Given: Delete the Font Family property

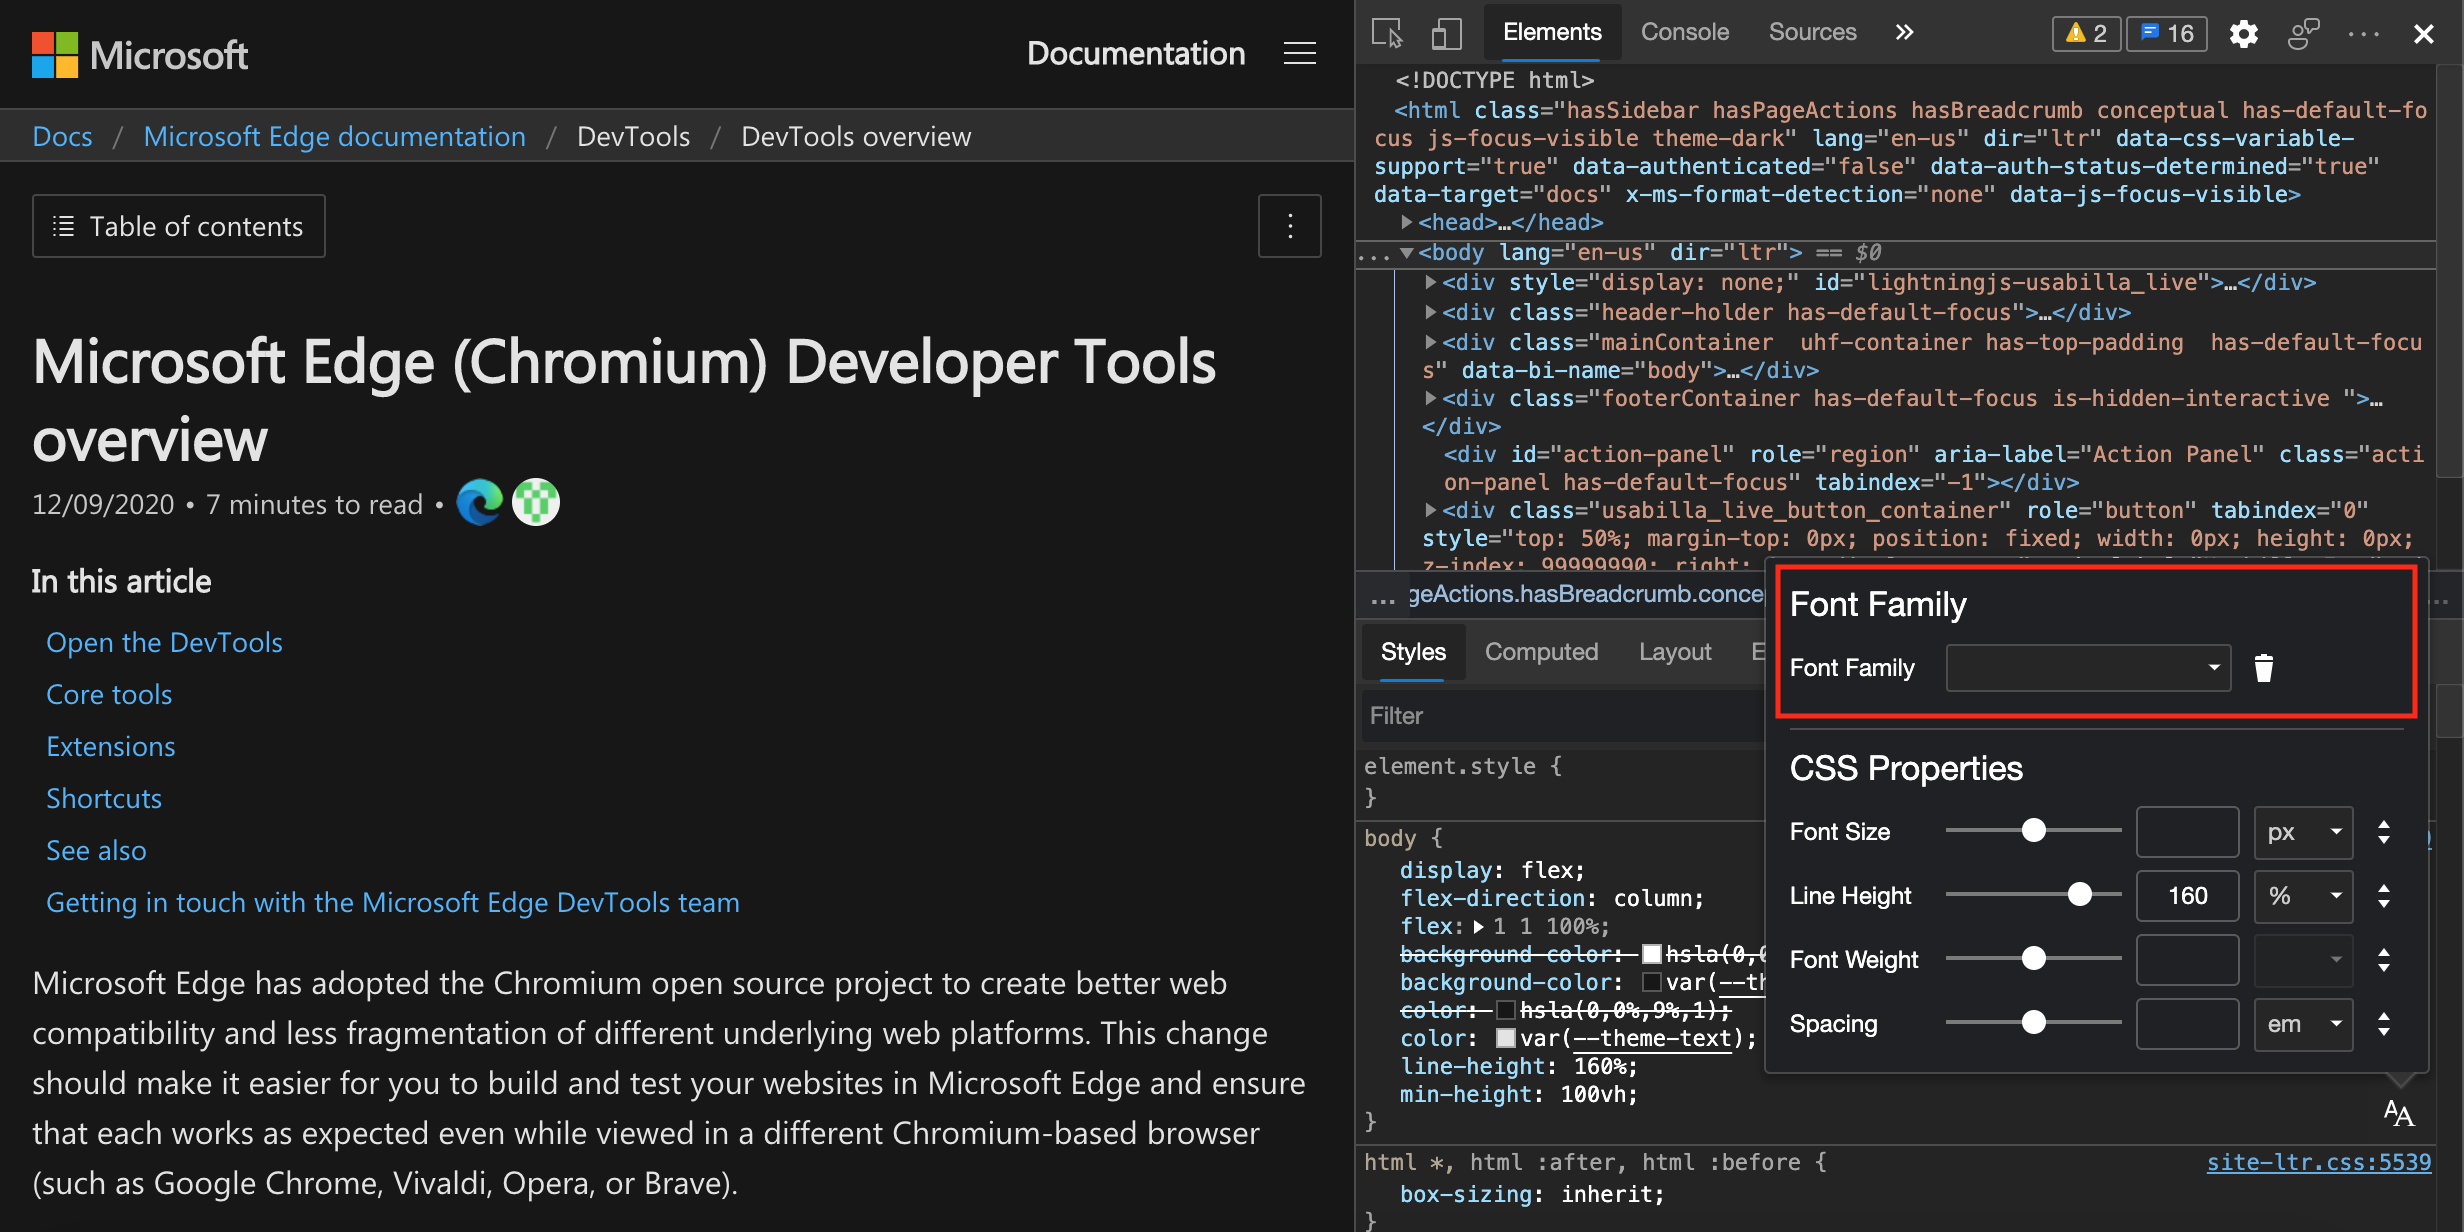Looking at the screenshot, I should point(2263,668).
